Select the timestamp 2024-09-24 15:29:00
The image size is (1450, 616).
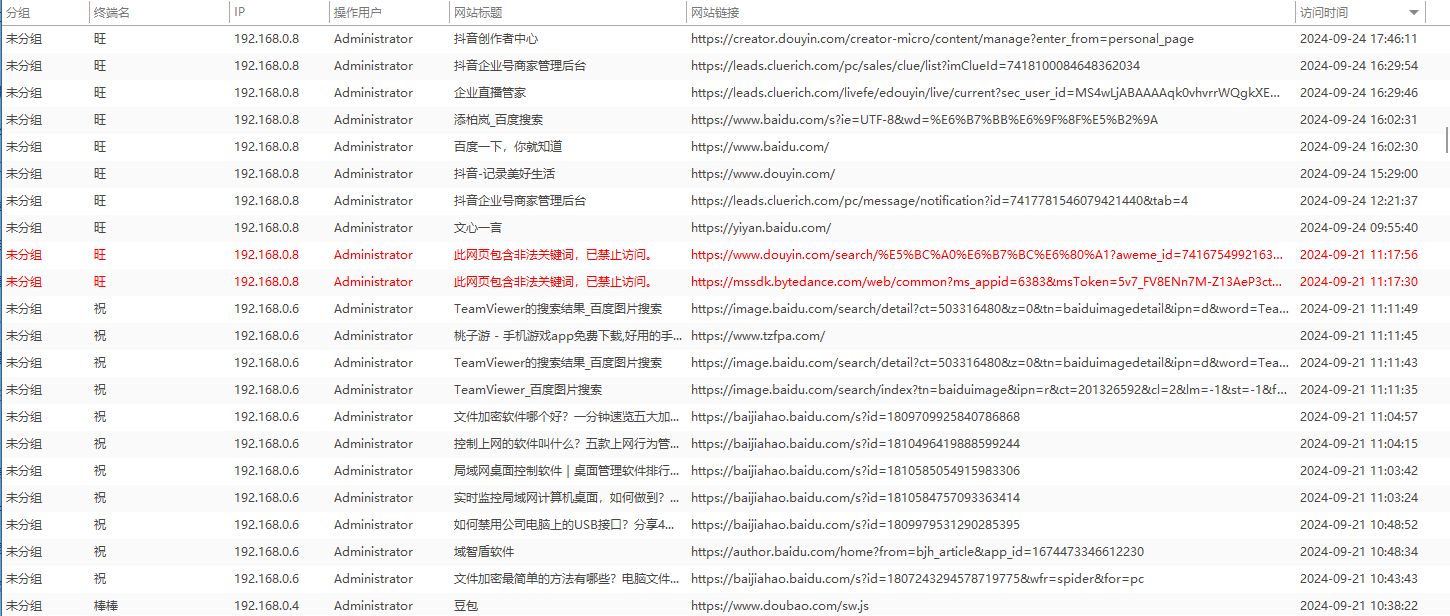click(1359, 174)
